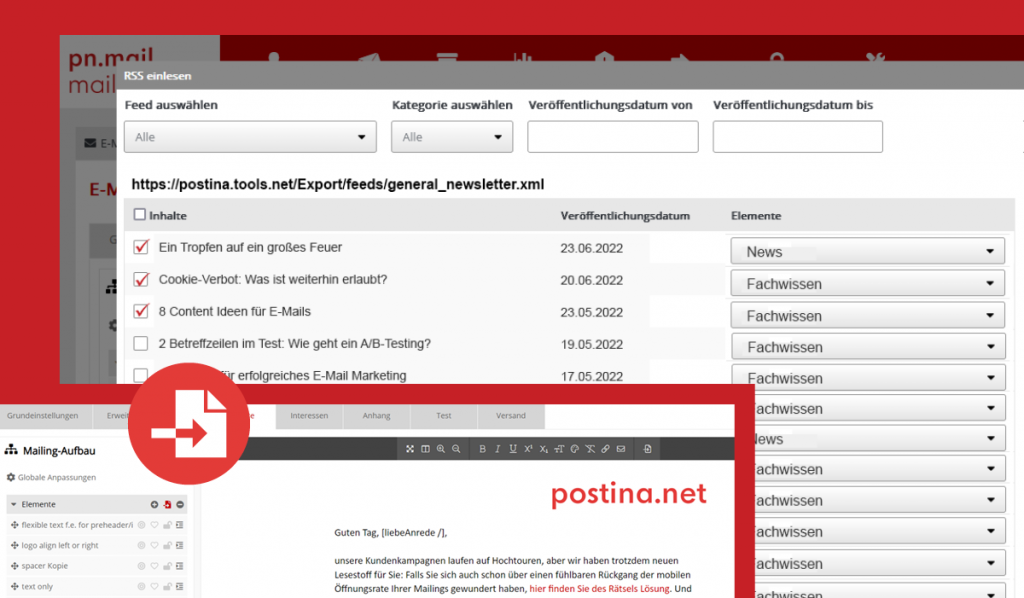Viewport: 1024px width, 598px height.
Task: Click the Mailing-Aufbau hierarchy icon
Action: coord(11,450)
